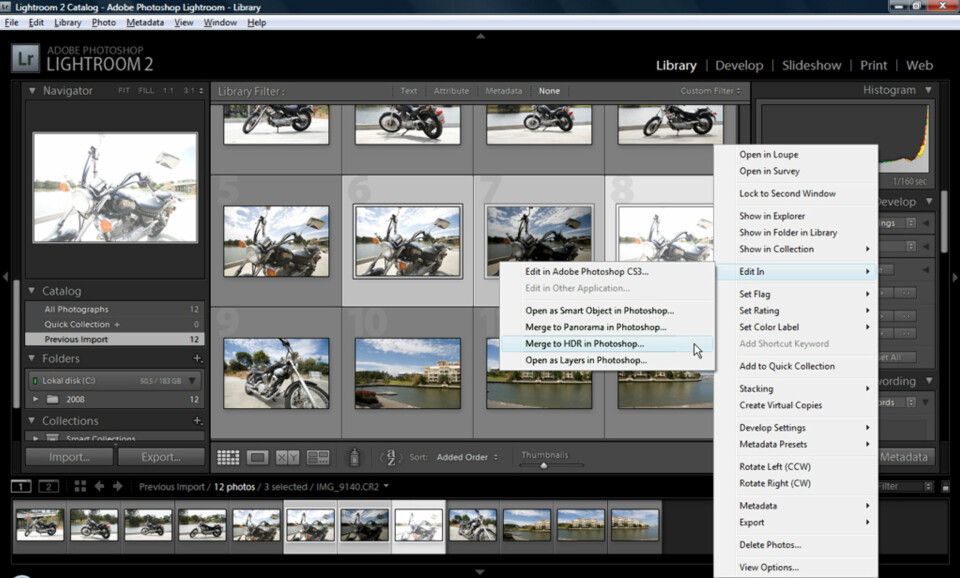This screenshot has width=960, height=578.
Task: Select grid thumbnail number 9 motorcycle photo
Action: [x=276, y=373]
